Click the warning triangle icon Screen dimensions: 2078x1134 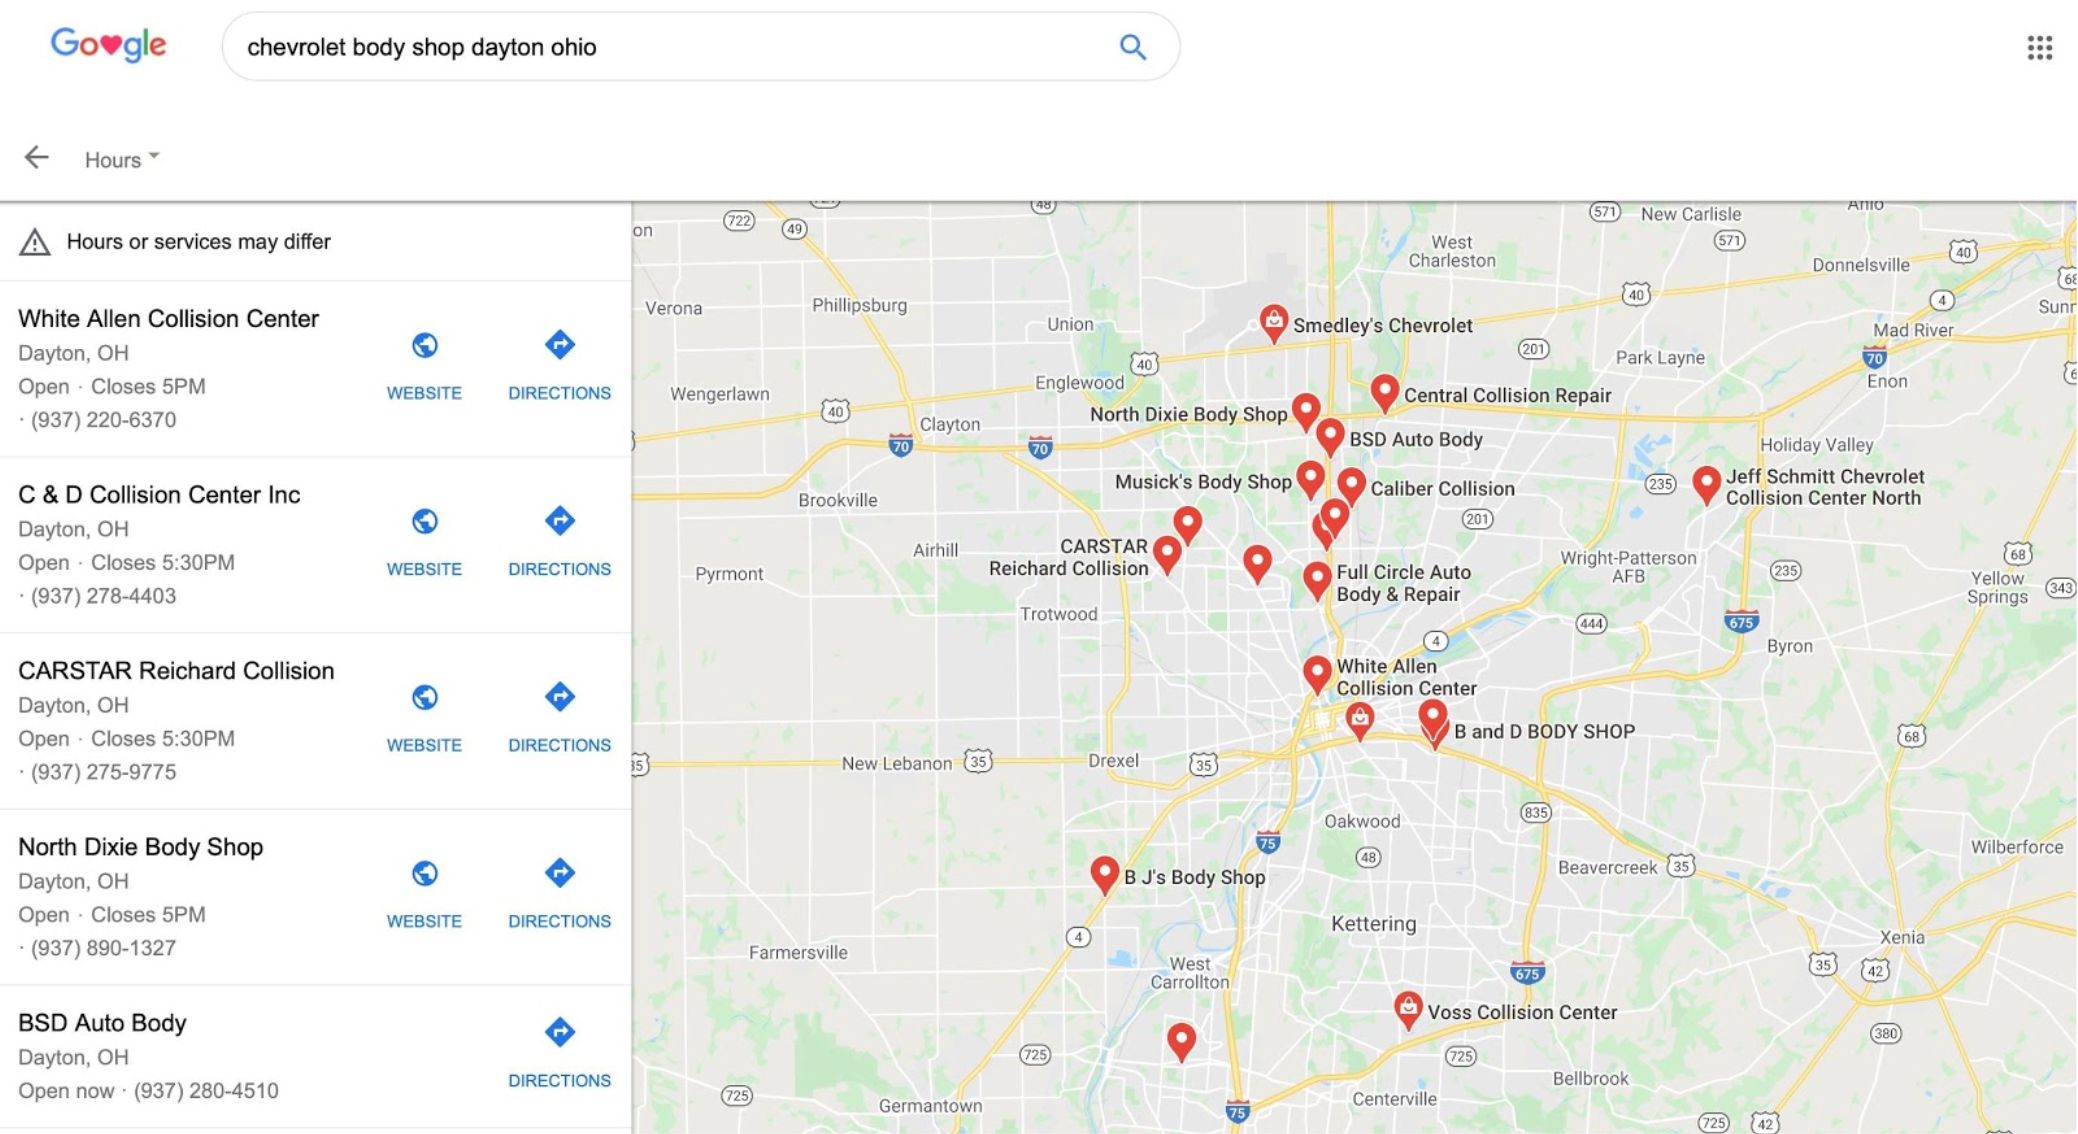pyautogui.click(x=35, y=242)
